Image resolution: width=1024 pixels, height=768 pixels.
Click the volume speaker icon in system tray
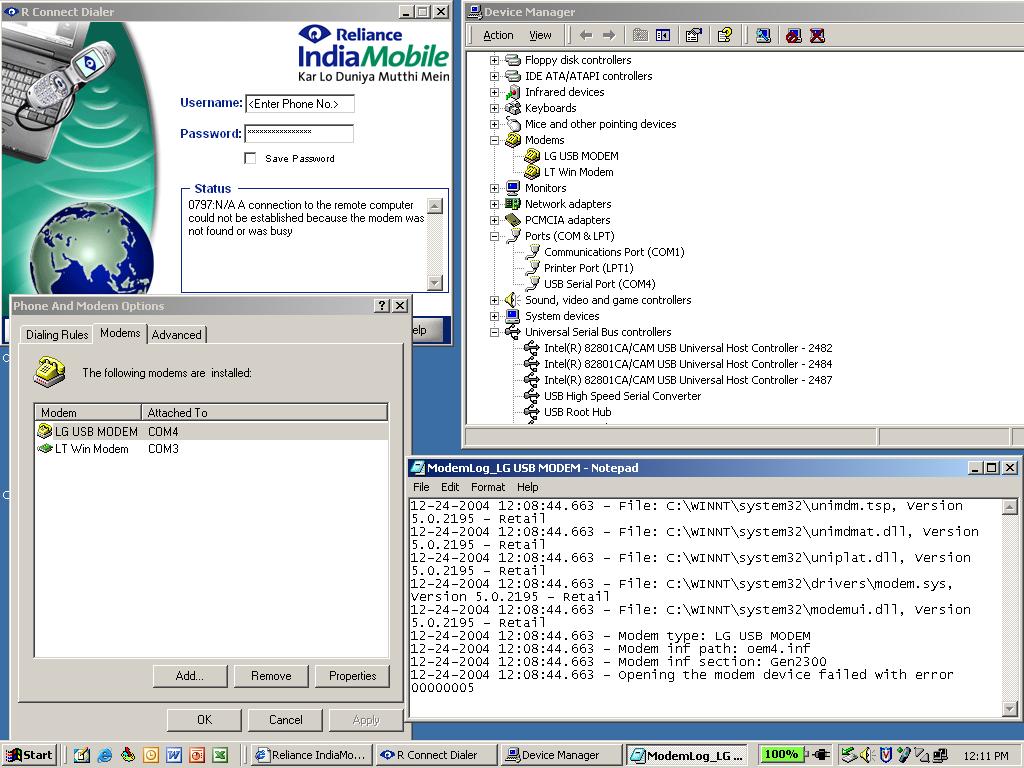point(865,755)
